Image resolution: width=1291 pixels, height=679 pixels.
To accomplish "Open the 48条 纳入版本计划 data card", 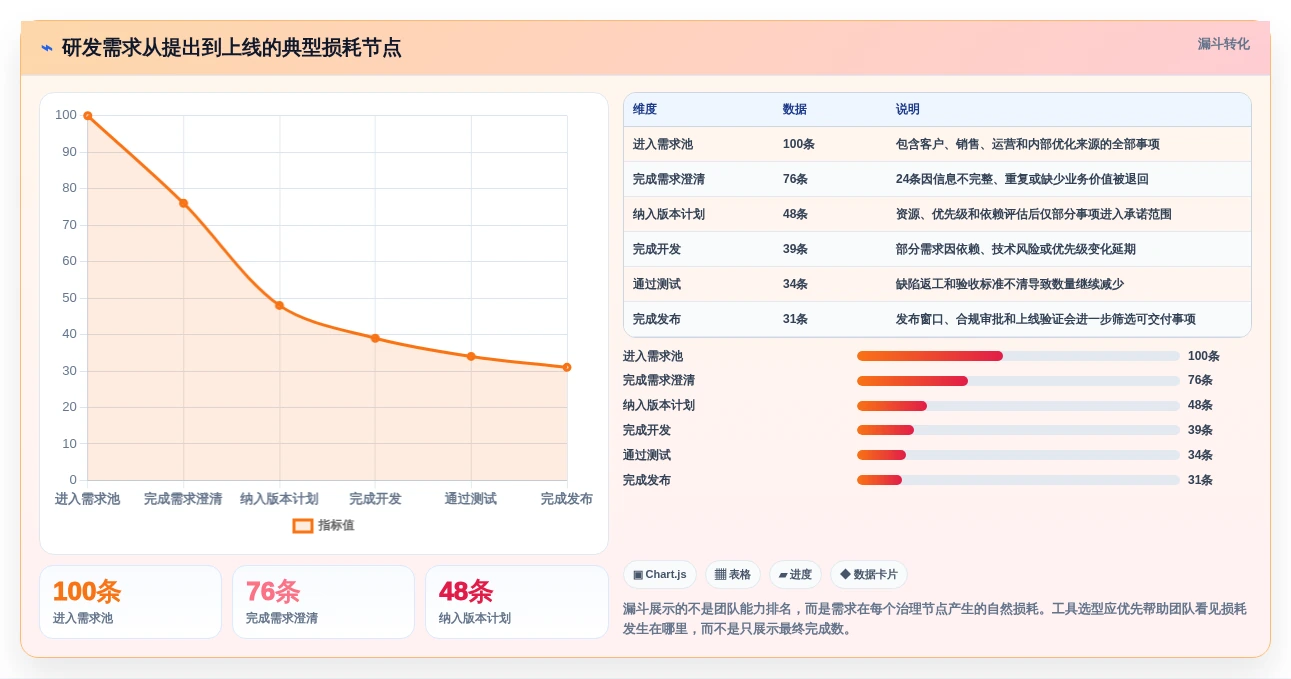I will 517,602.
